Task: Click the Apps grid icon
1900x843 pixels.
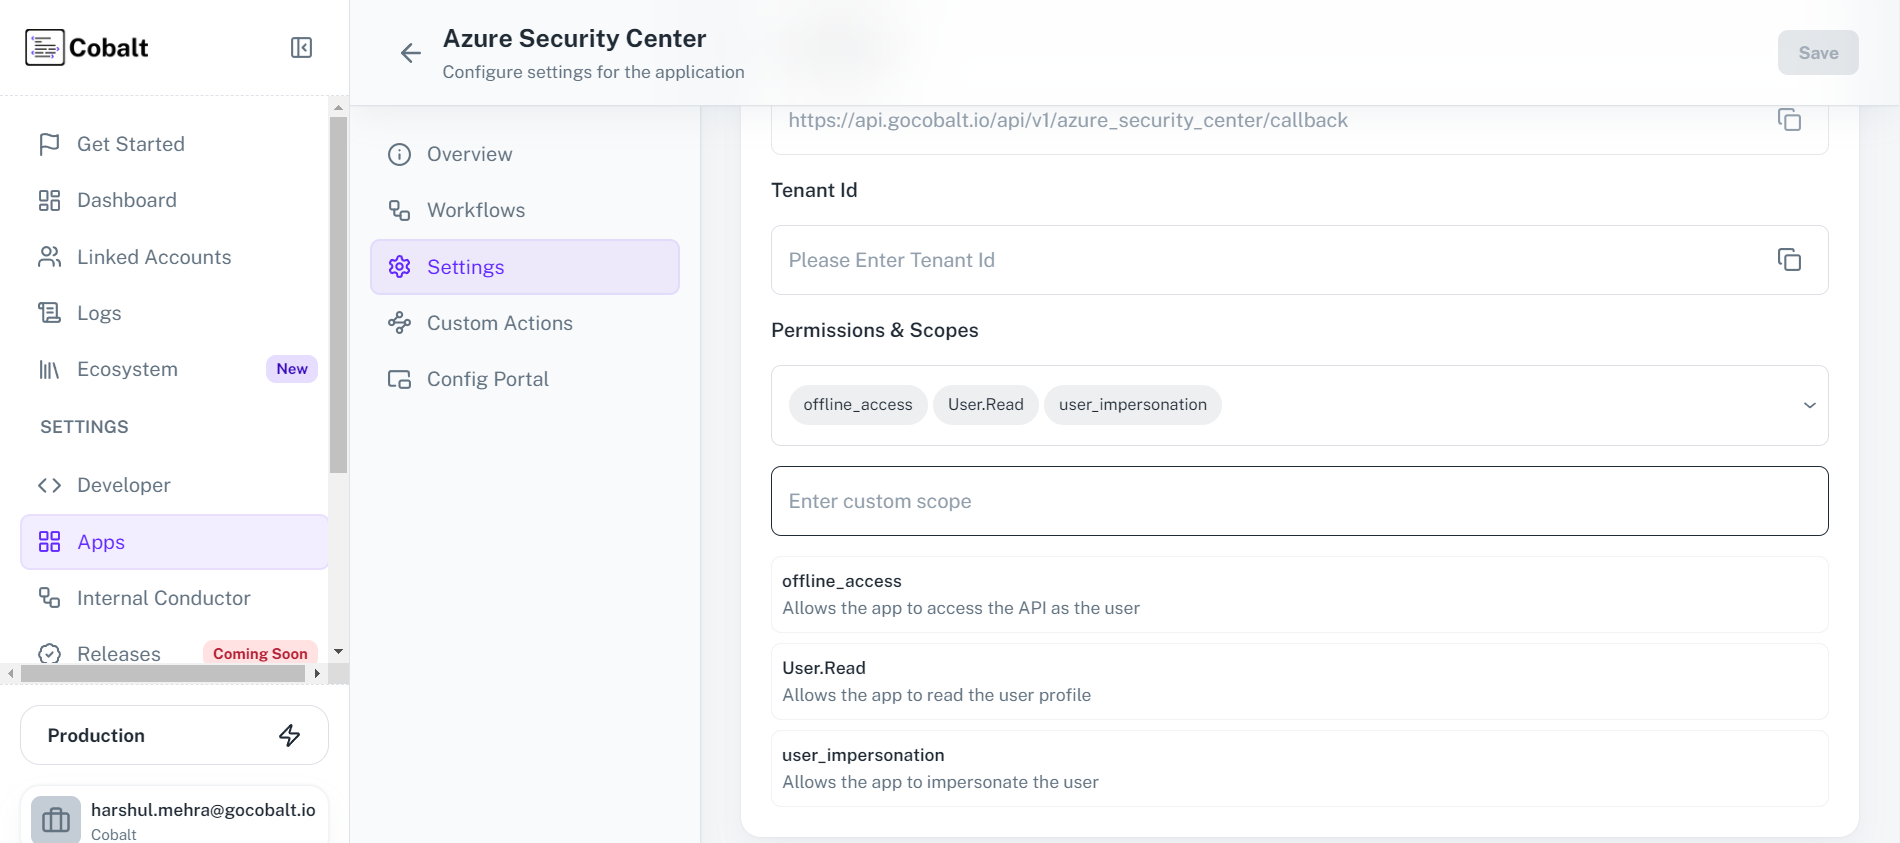Action: tap(49, 542)
